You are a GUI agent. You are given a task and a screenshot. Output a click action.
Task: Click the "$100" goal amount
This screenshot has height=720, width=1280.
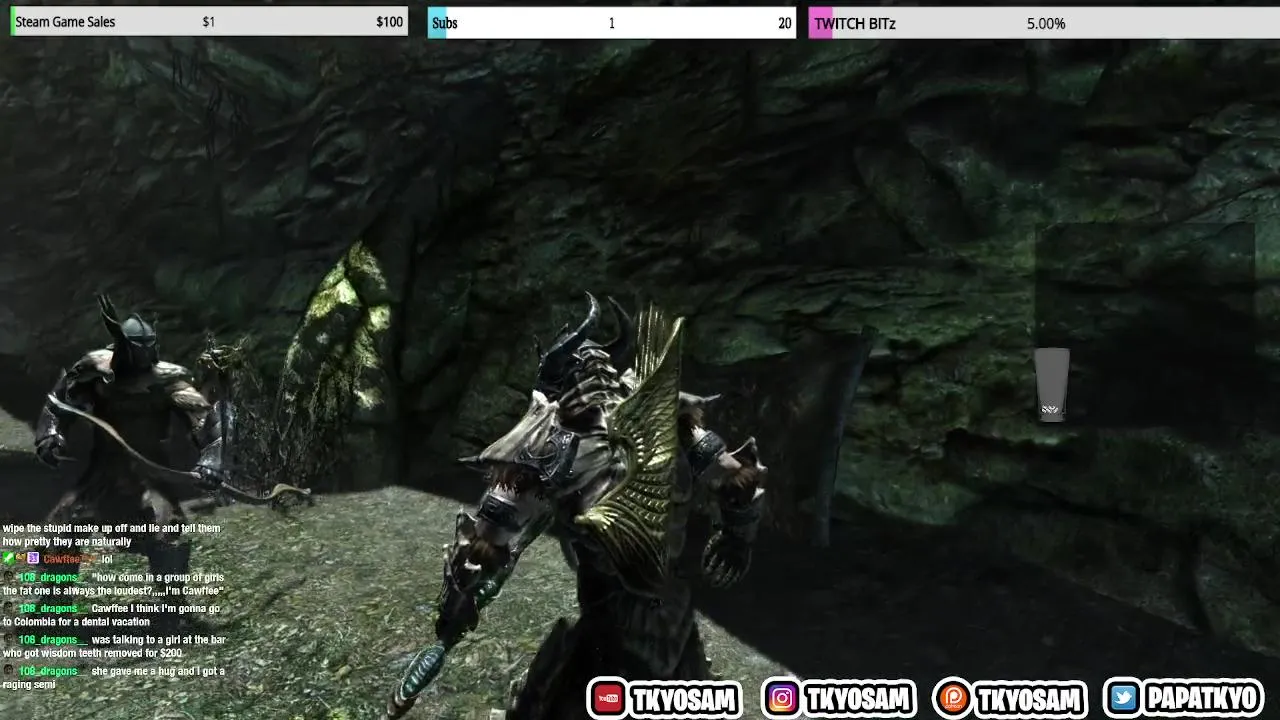tap(389, 22)
